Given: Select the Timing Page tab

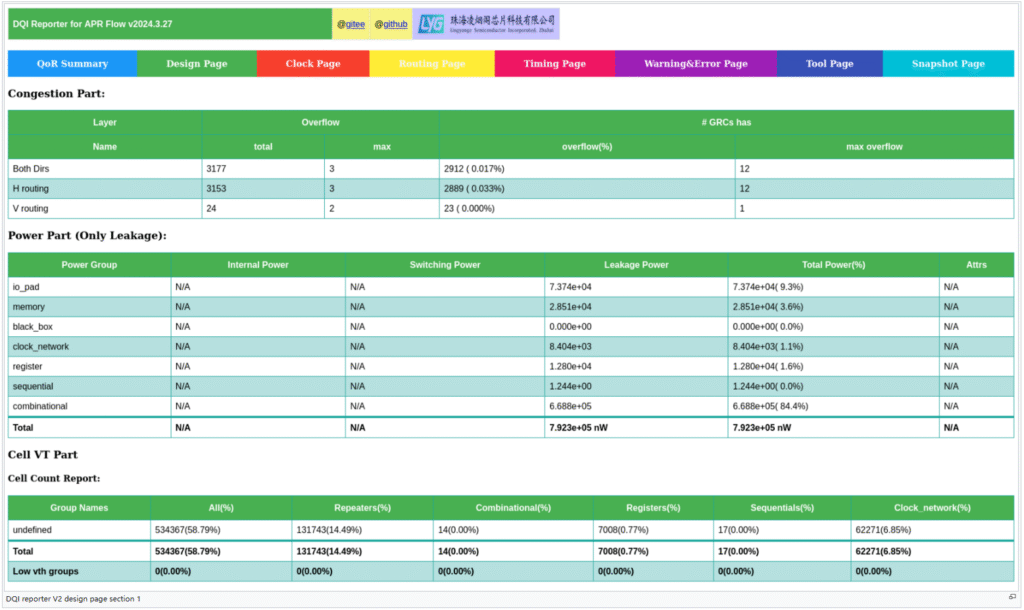Looking at the screenshot, I should (x=554, y=64).
